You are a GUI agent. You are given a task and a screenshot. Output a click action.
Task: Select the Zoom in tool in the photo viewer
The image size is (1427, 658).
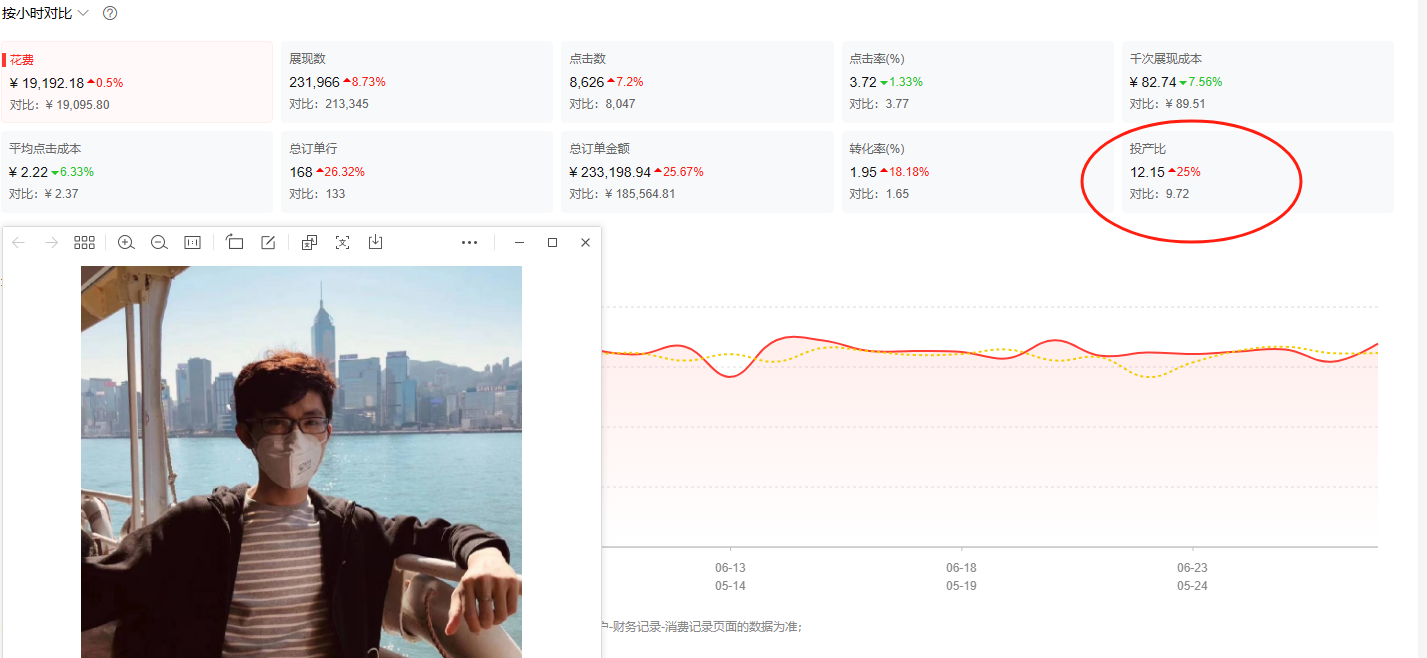point(126,242)
